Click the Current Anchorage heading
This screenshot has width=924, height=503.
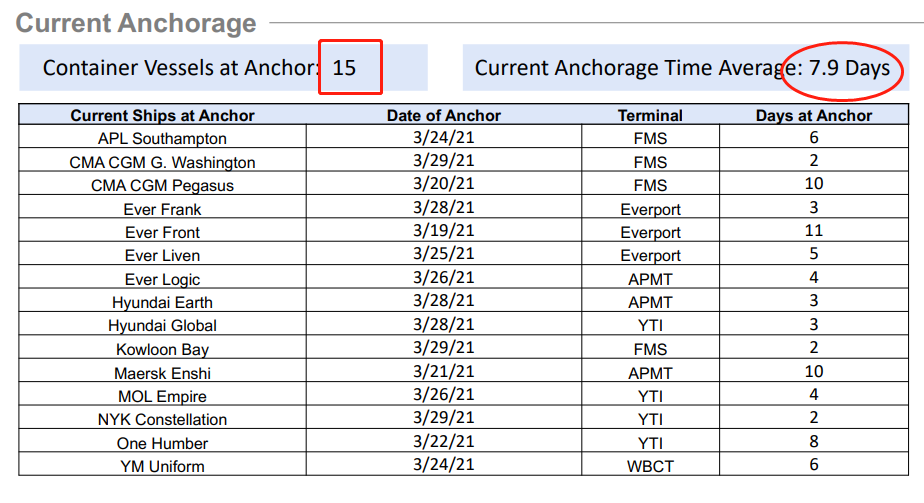click(136, 23)
